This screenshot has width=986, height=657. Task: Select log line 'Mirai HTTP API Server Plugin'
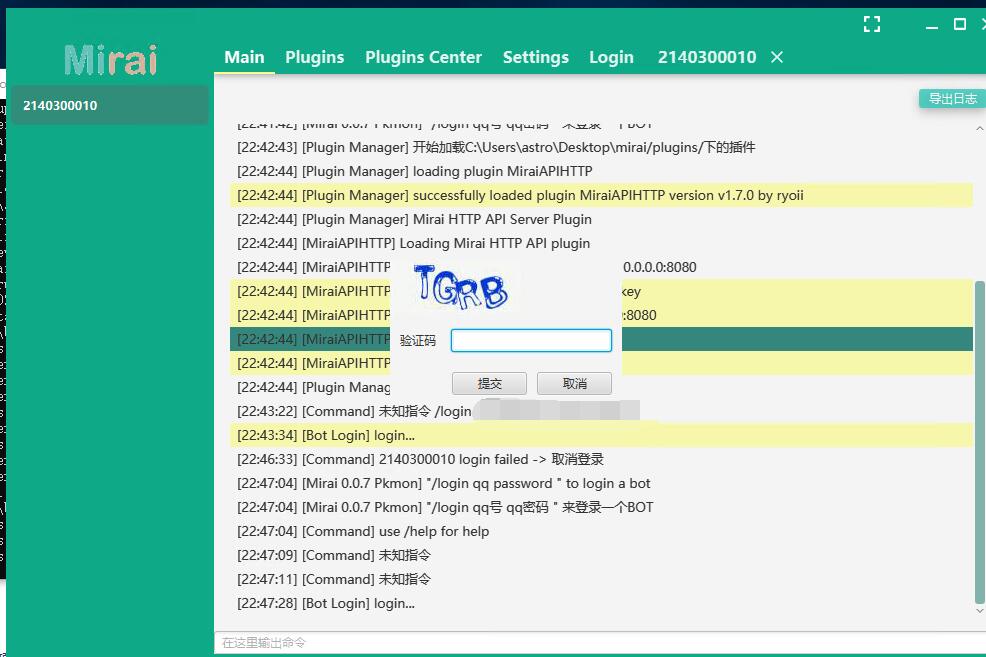tap(601, 219)
